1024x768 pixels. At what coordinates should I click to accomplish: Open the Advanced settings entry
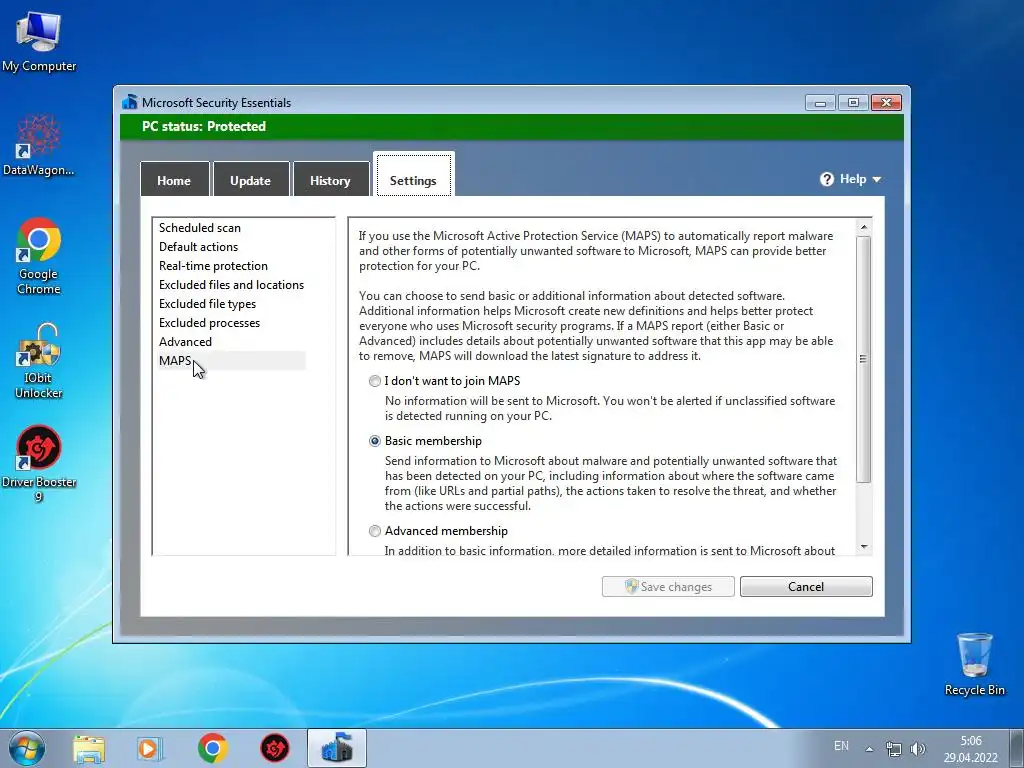pyautogui.click(x=185, y=342)
